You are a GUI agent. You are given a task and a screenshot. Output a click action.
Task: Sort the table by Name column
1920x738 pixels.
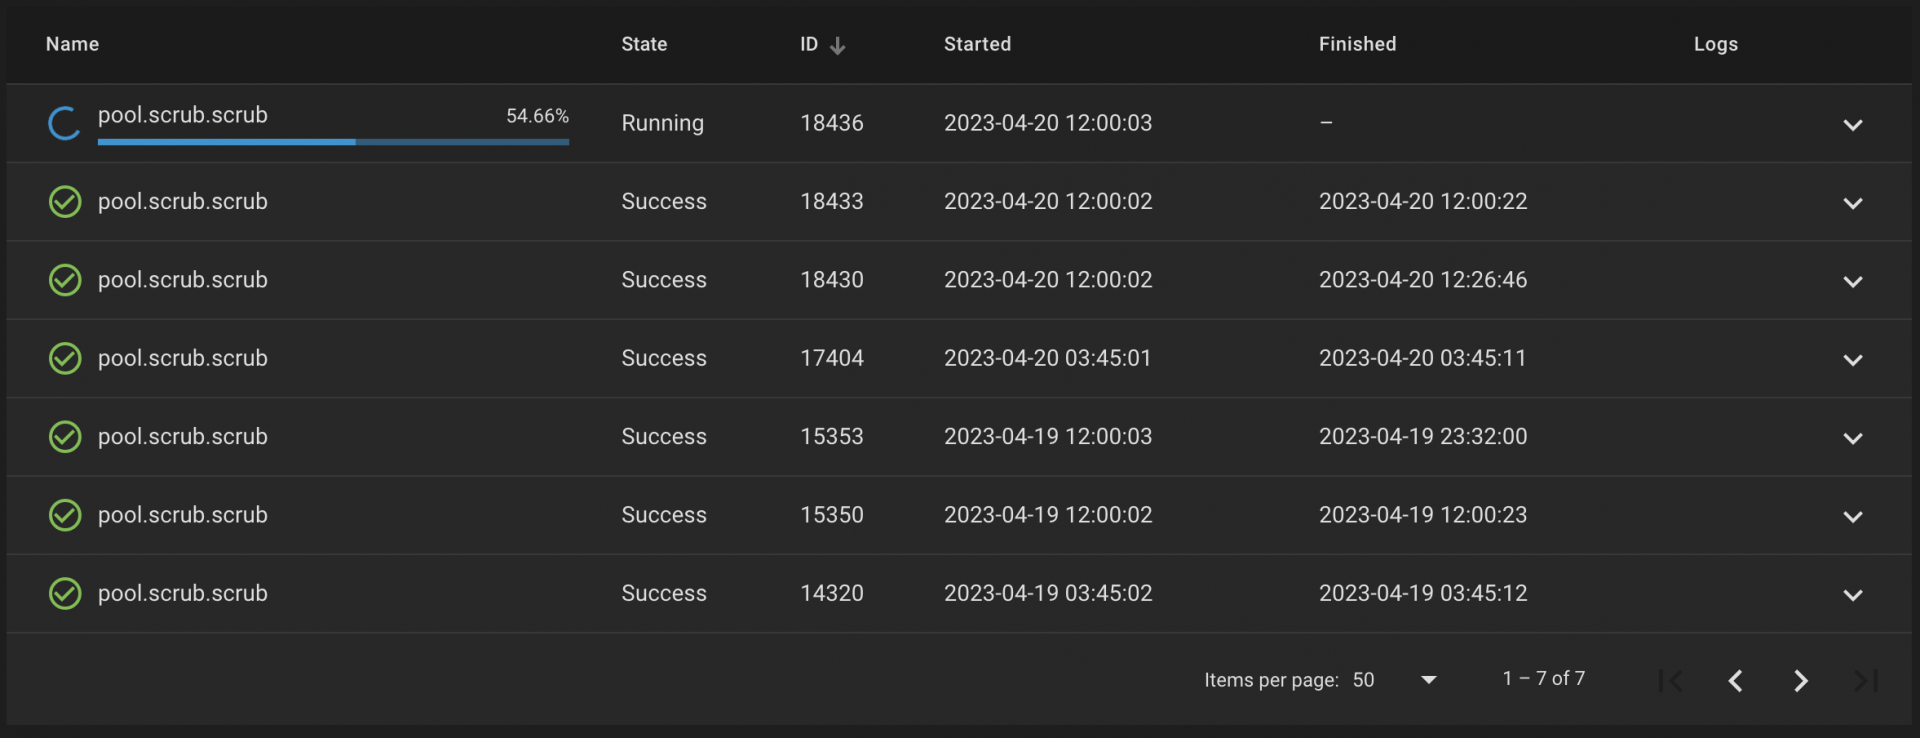click(x=72, y=44)
